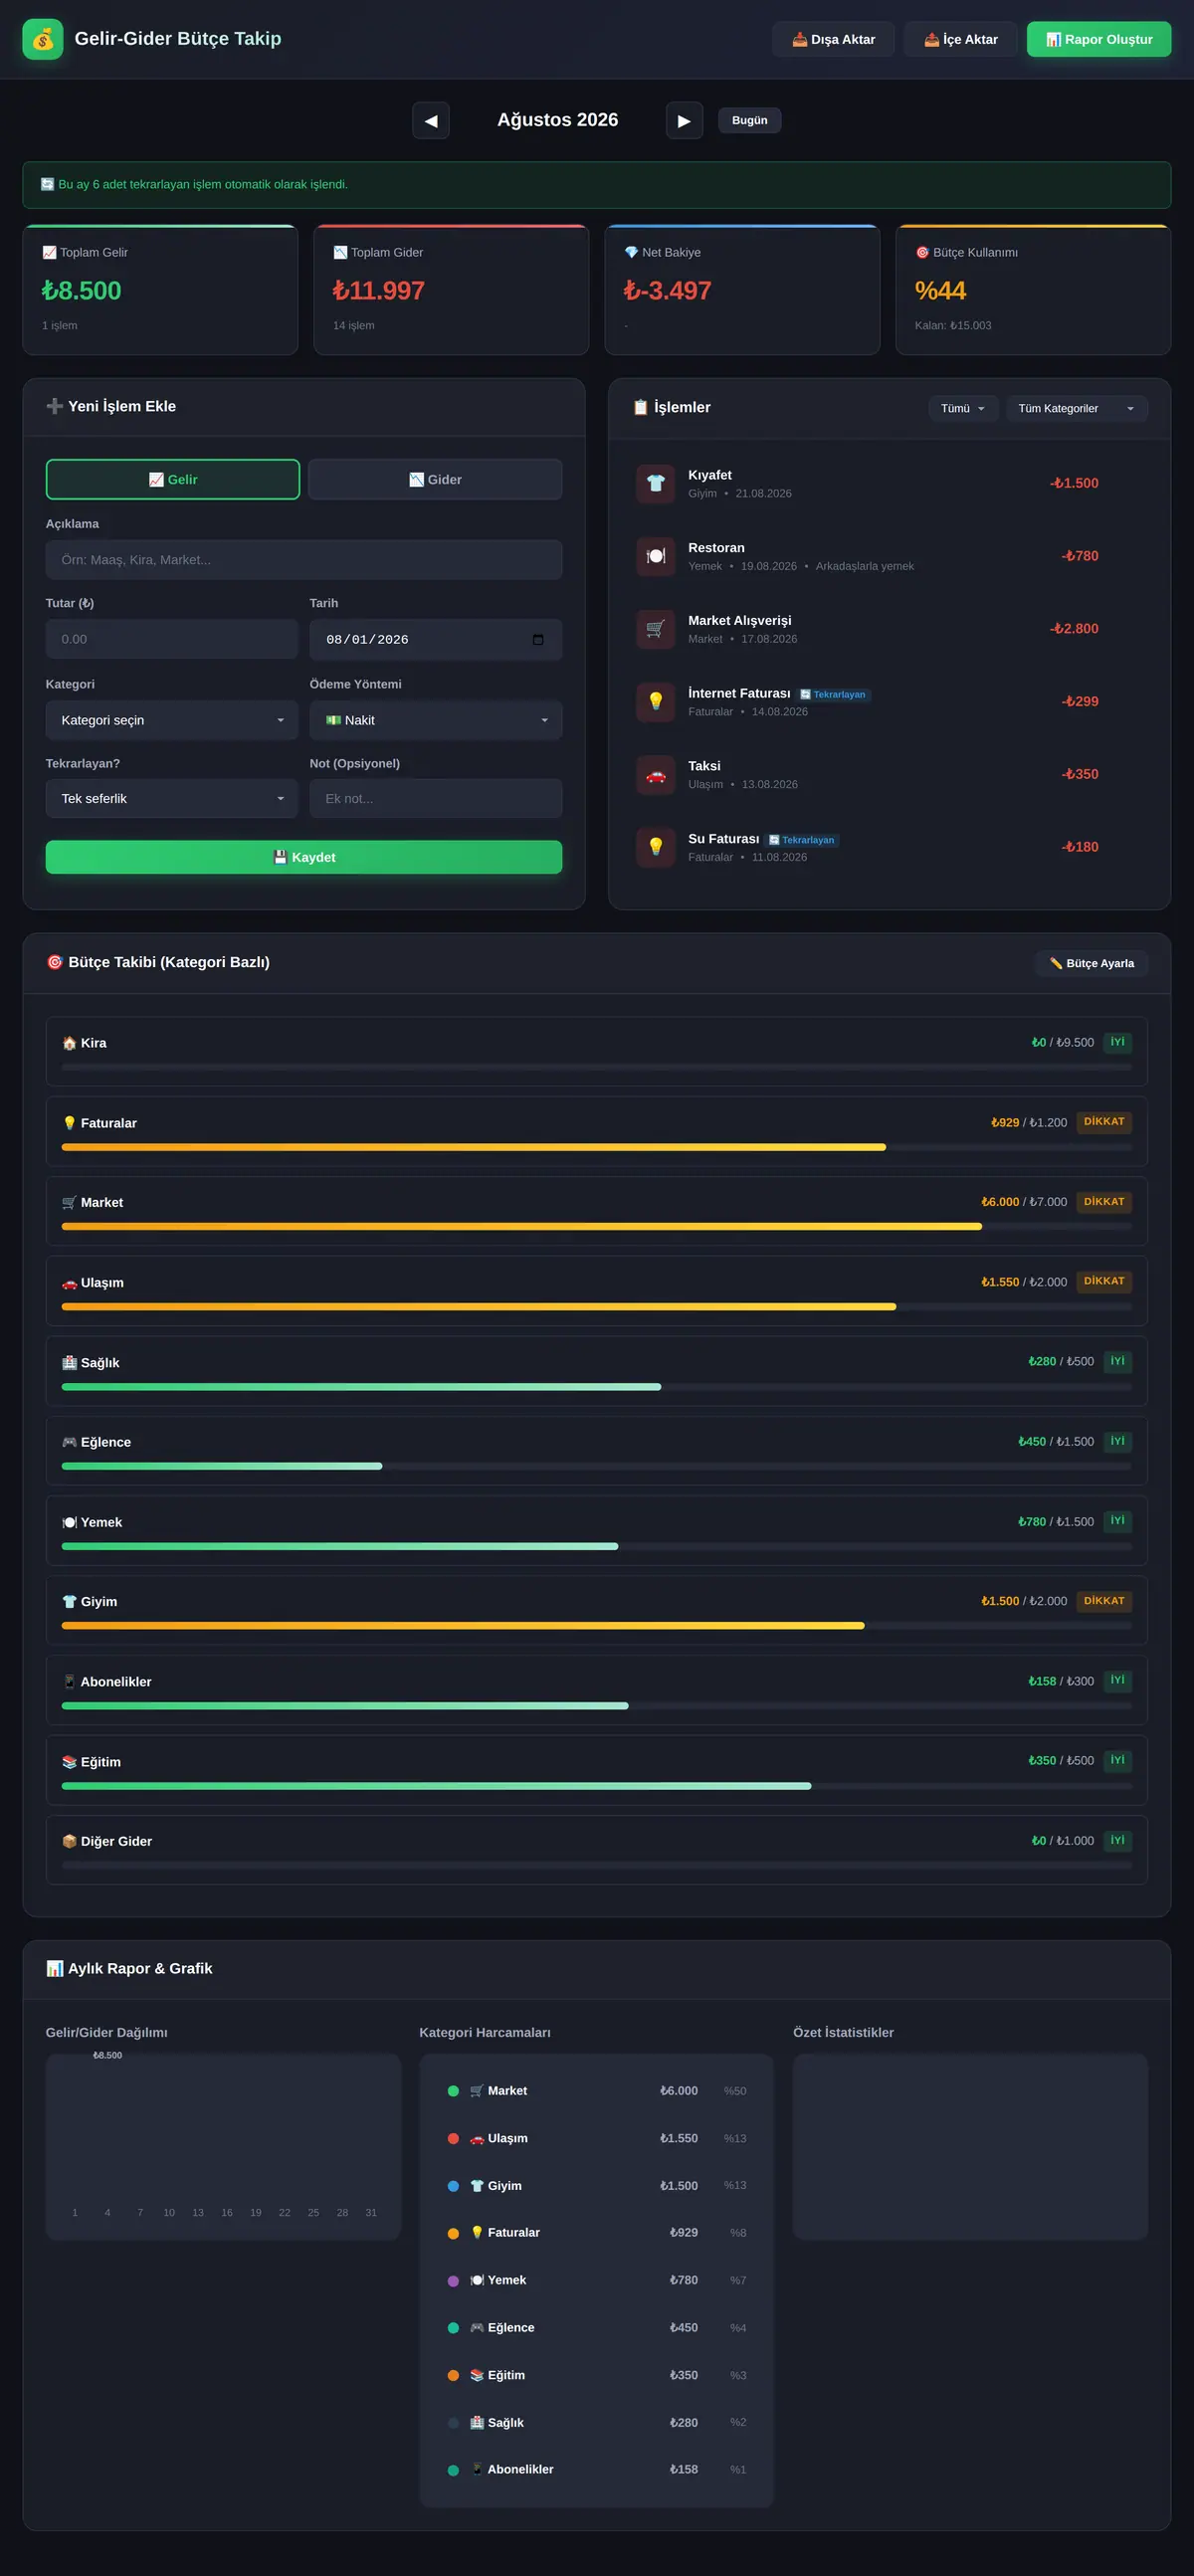1194x2576 pixels.
Task: Click the Giyim budget row
Action: 597,1610
